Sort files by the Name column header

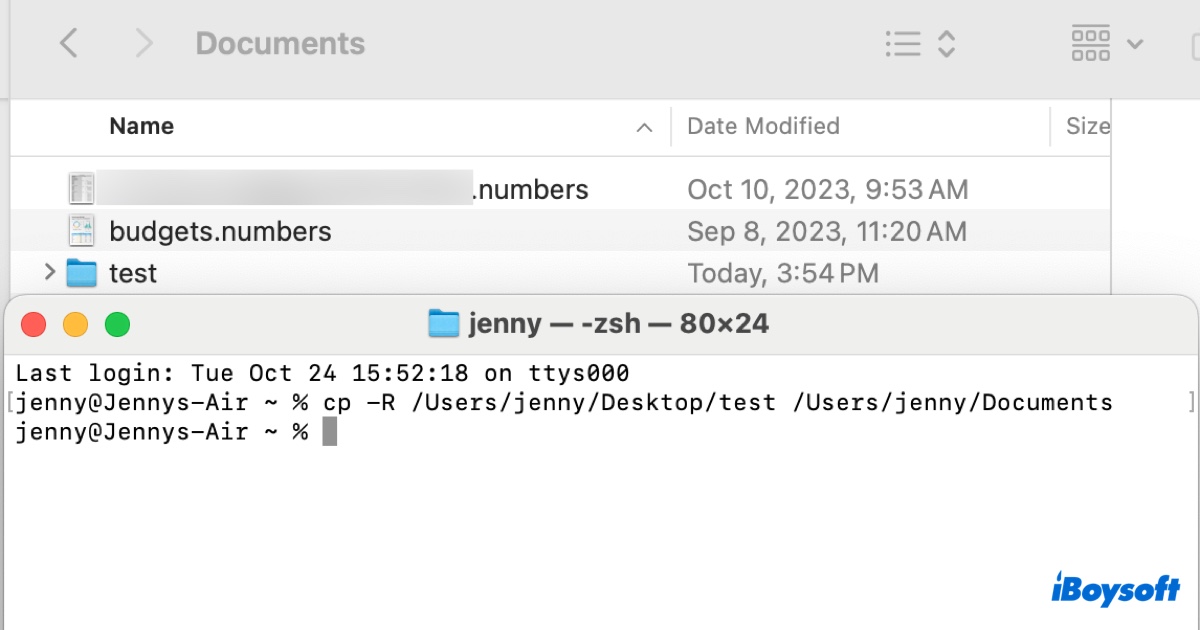pos(141,126)
